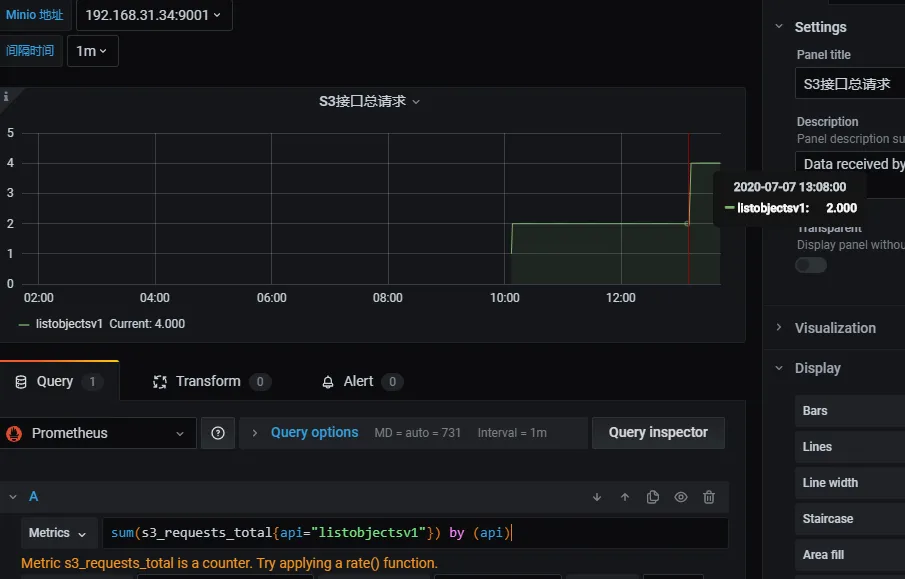Open the 1m interval dropdown
905x579 pixels.
pos(92,51)
